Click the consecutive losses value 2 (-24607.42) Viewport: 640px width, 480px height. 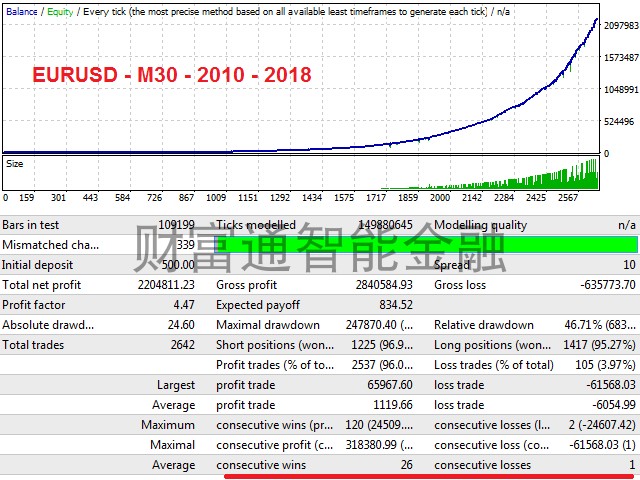[602, 425]
